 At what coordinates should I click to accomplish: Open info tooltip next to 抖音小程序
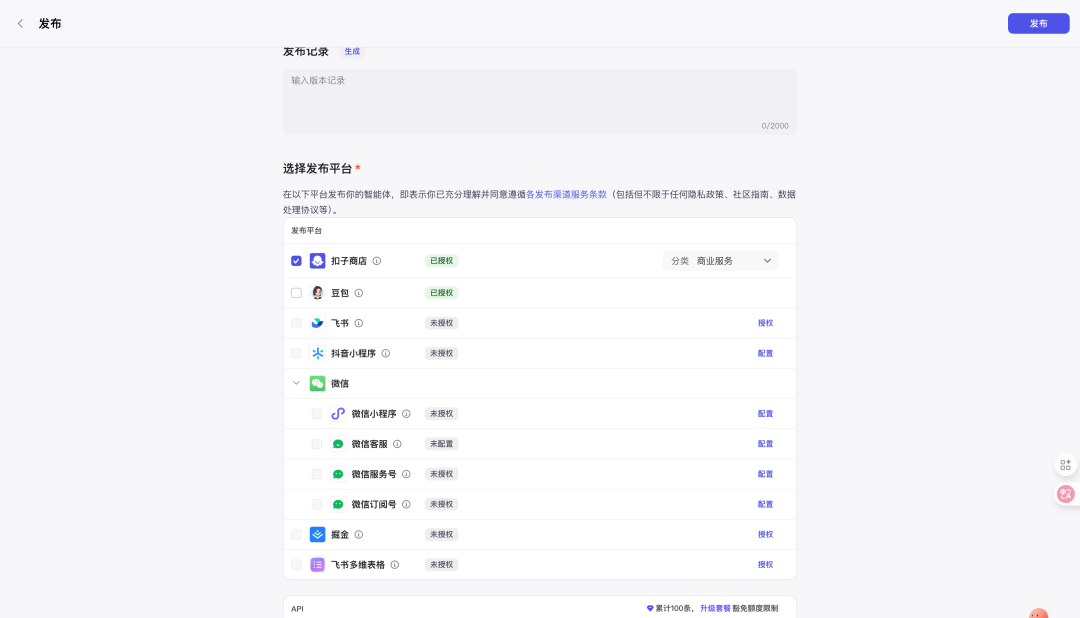[x=386, y=353]
